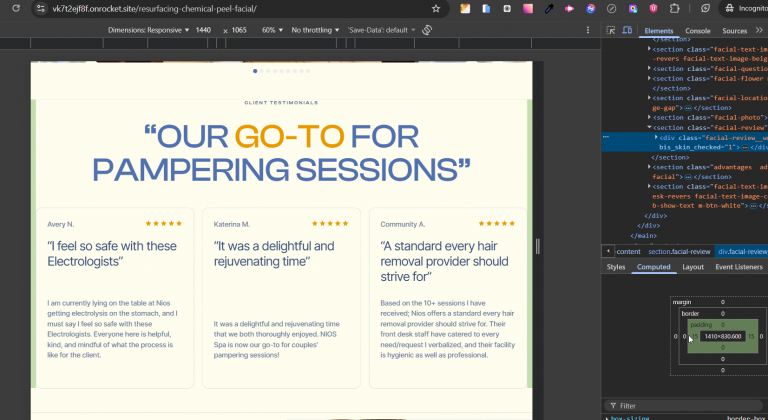This screenshot has width=768, height=420.
Task: Open the Computed pane tab
Action: (x=653, y=267)
